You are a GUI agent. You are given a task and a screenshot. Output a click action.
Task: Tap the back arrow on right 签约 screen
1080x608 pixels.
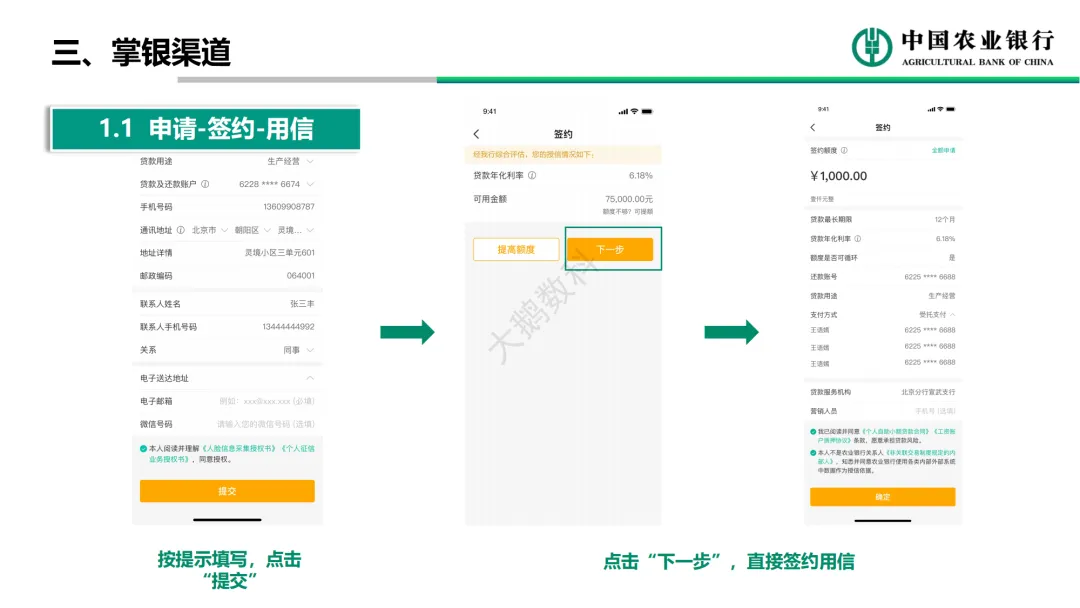(x=812, y=128)
